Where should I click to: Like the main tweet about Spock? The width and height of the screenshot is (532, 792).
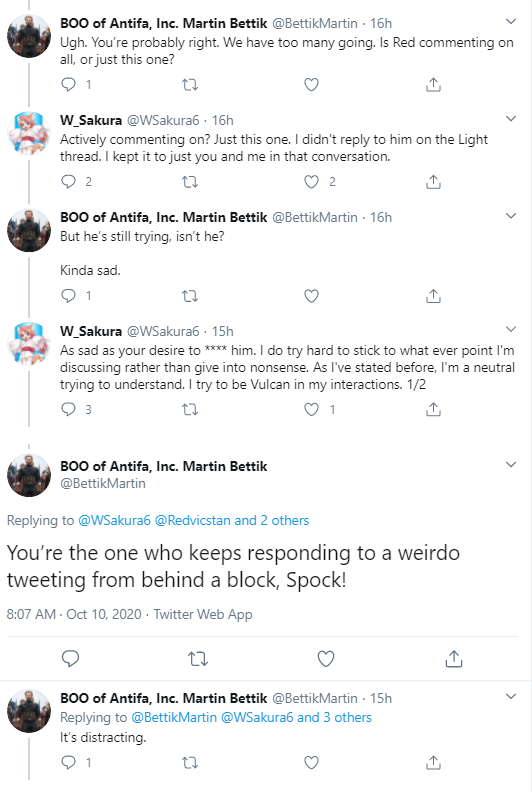tap(326, 659)
